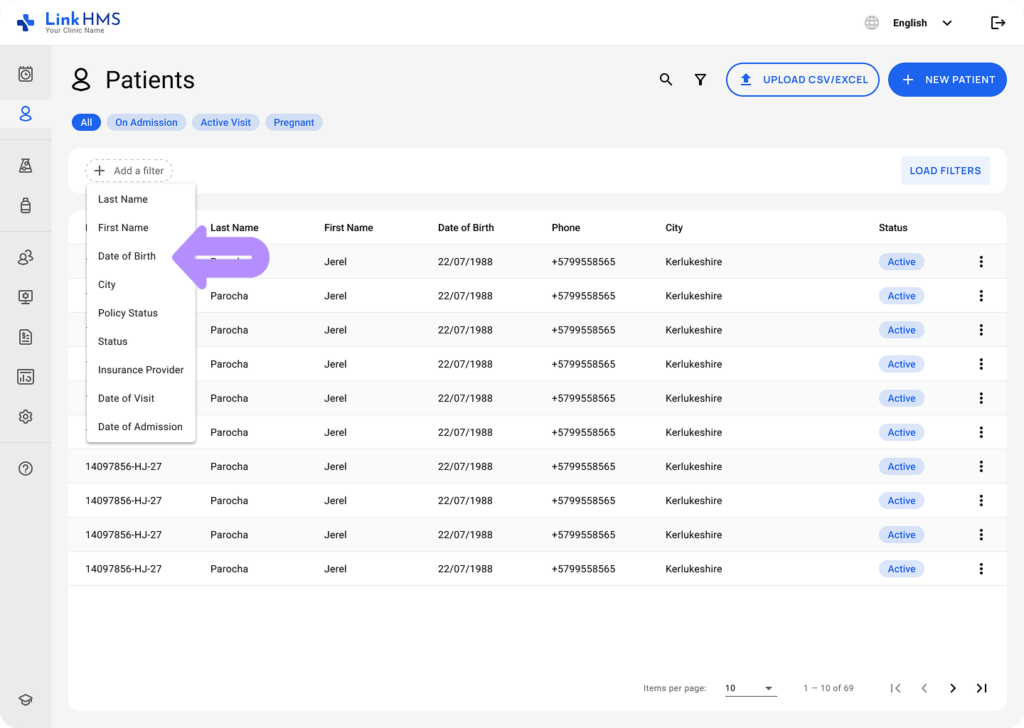Click the staff users icon in sidebar
1024x728 pixels.
[x=26, y=257]
